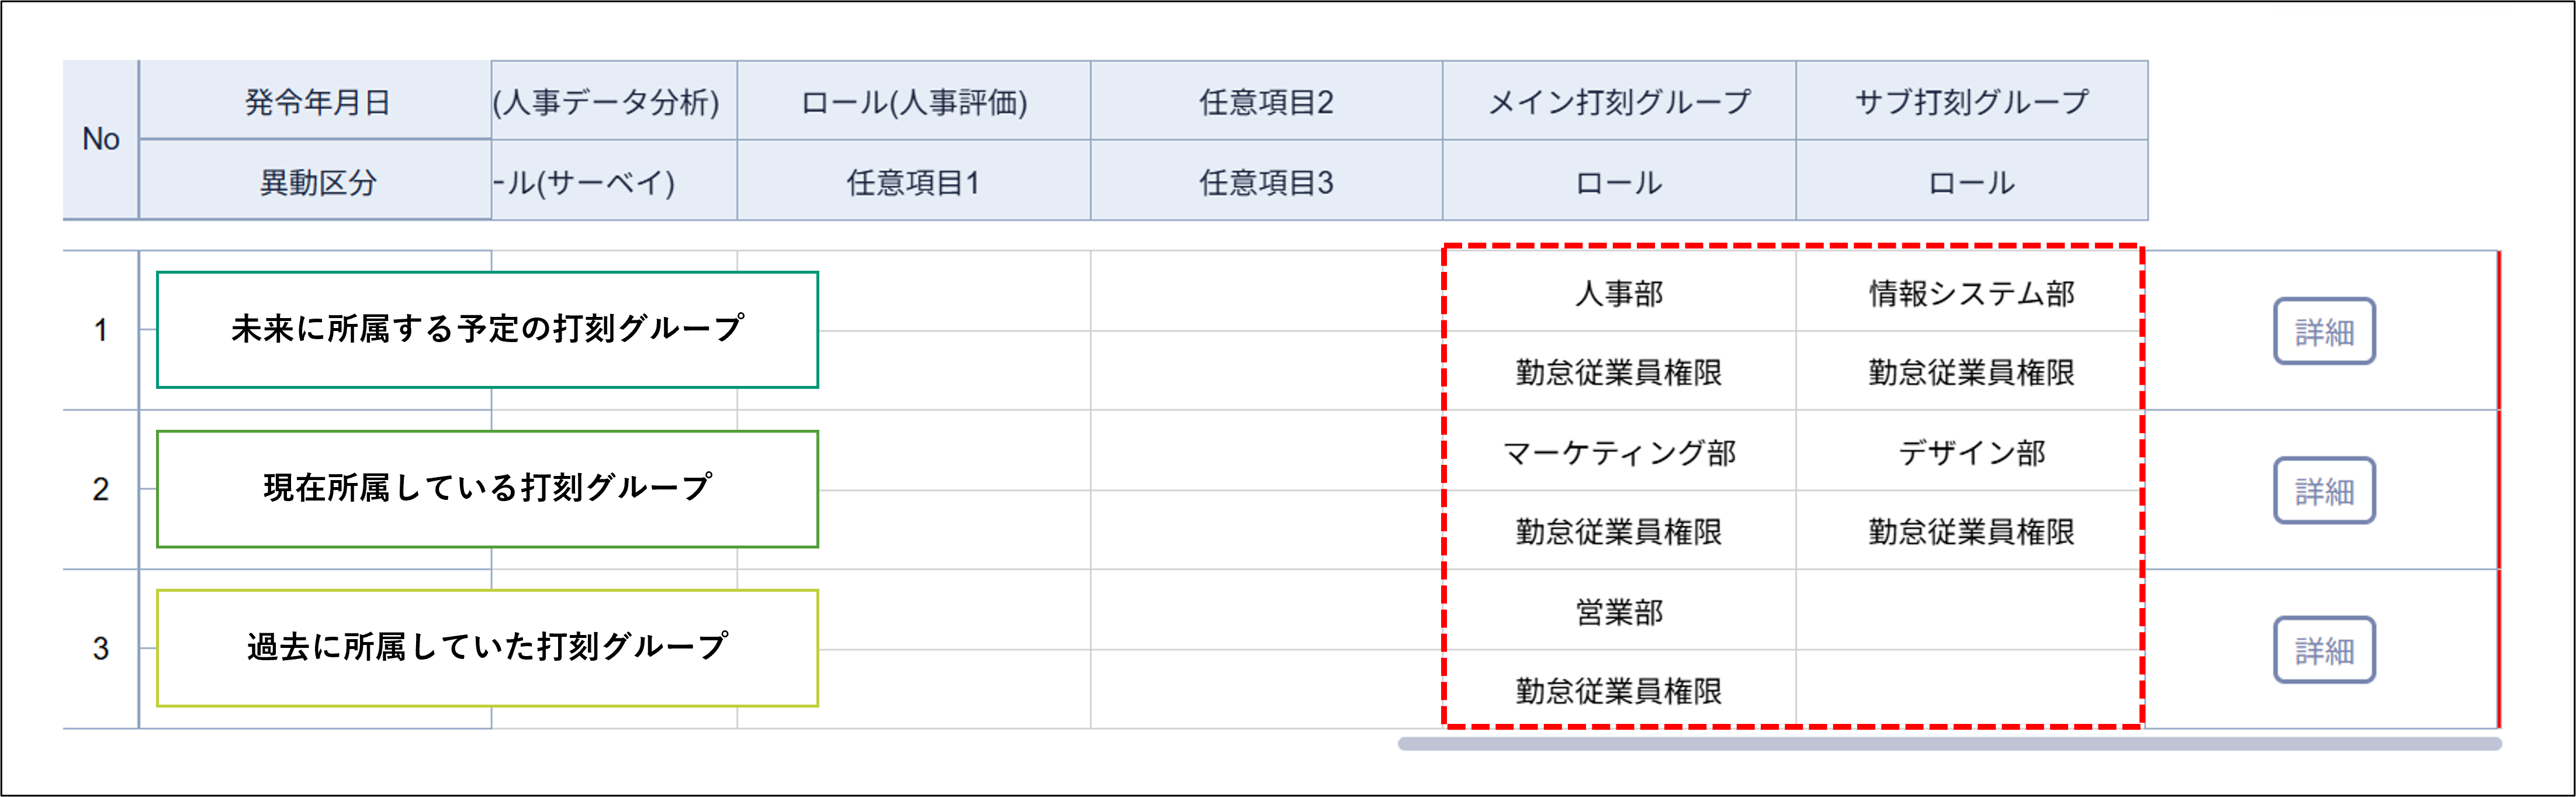Click 人事部 in row 1

pos(1620,295)
